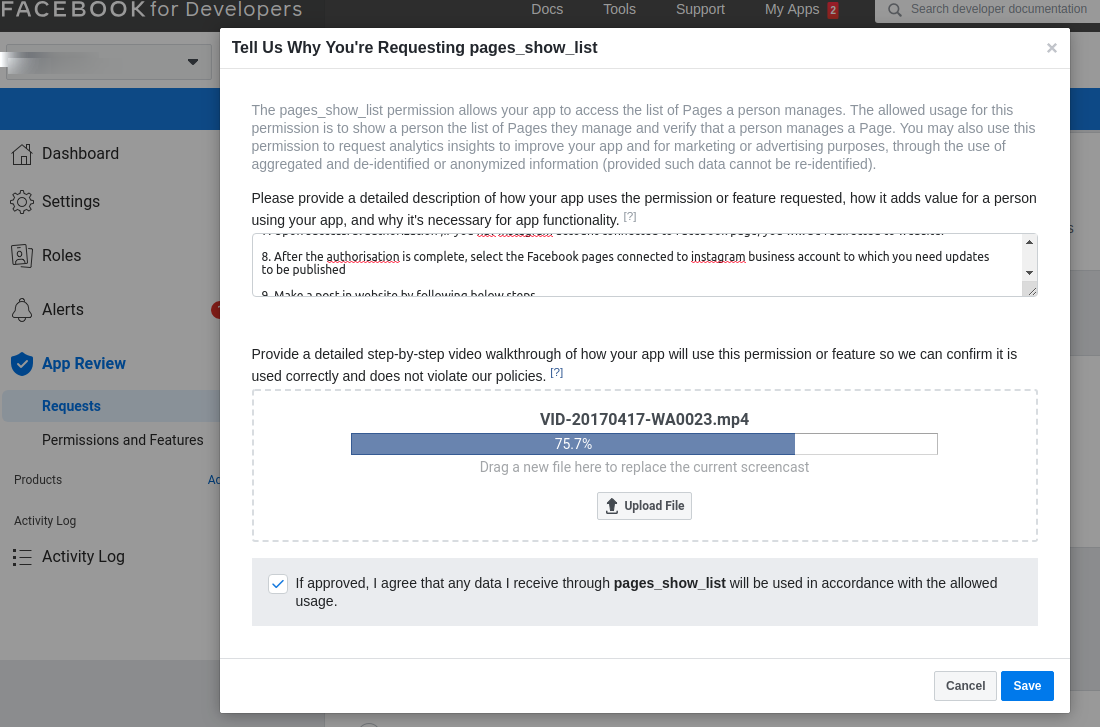Cancel the permission request dialog

[965, 686]
